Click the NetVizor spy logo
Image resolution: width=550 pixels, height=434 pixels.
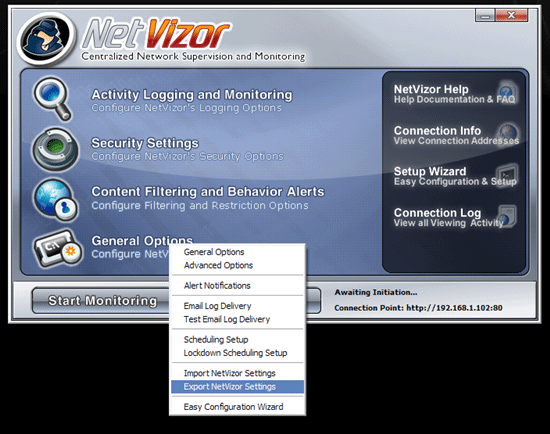(46, 39)
